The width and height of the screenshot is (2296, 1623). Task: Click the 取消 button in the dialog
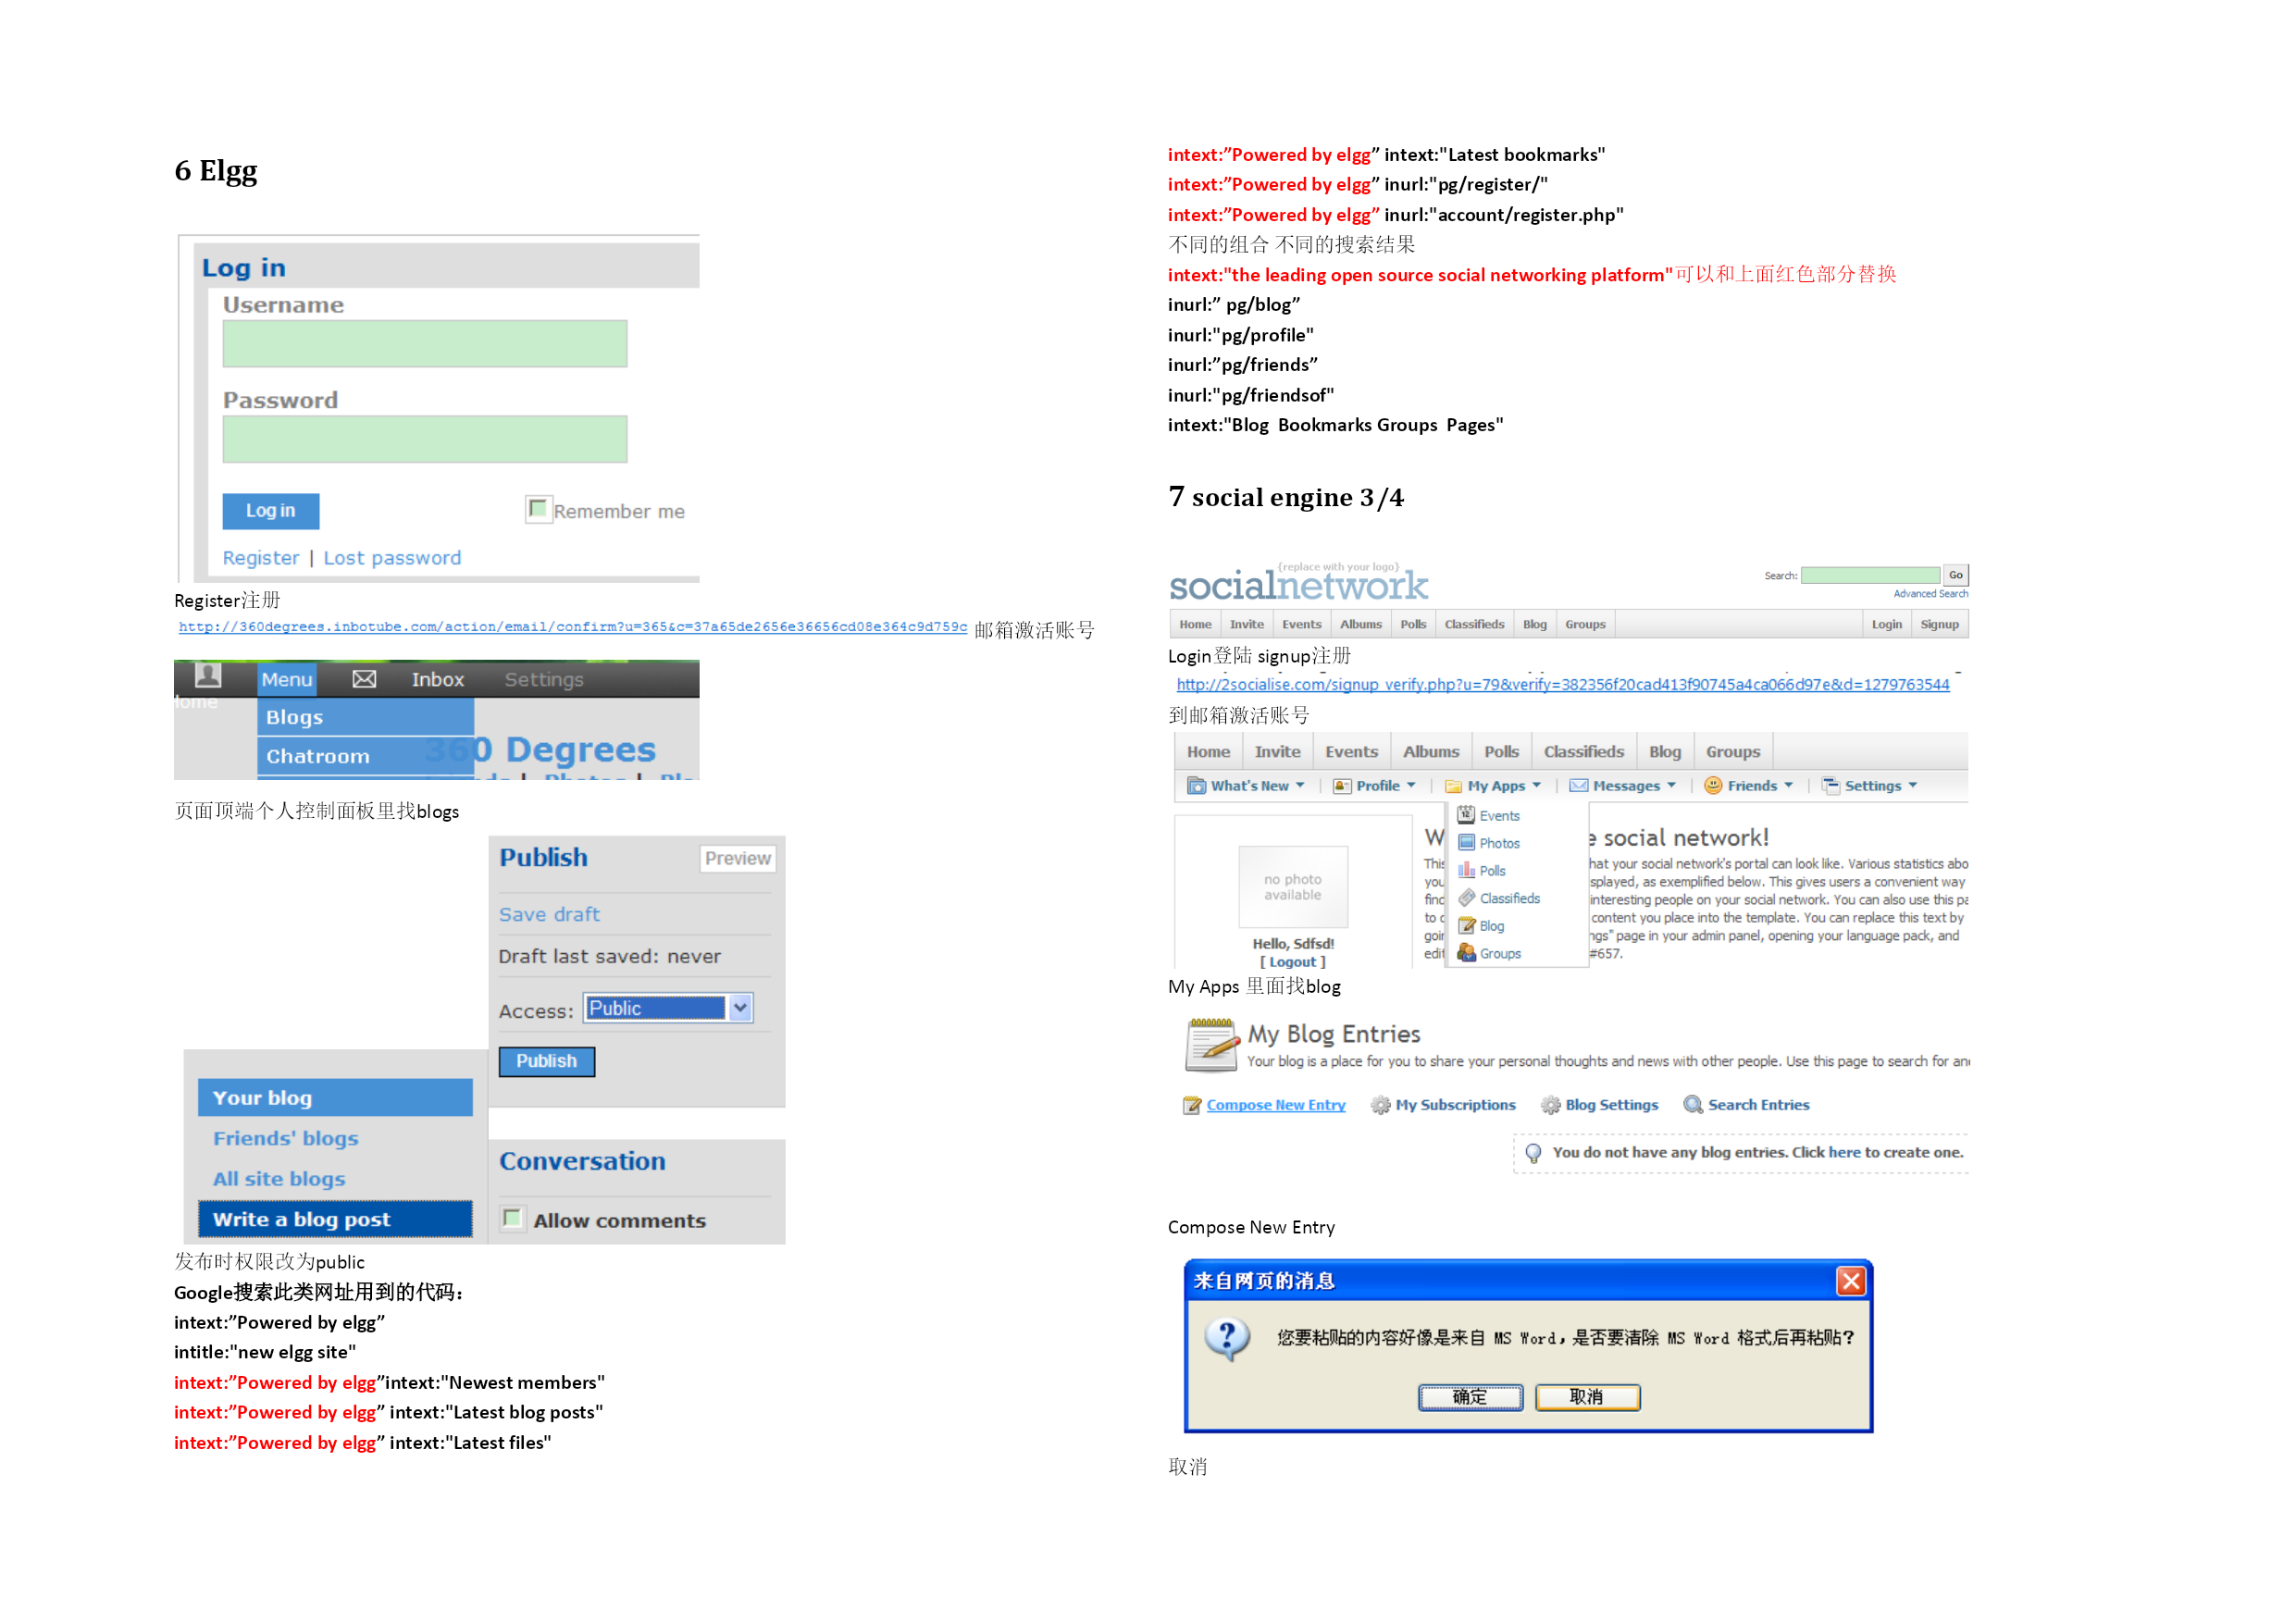(x=1587, y=1397)
